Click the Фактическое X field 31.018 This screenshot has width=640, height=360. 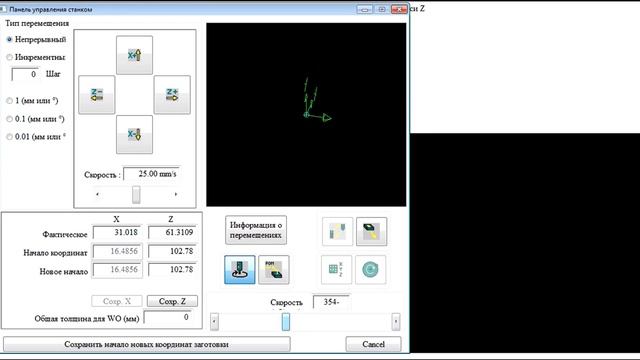pos(117,232)
